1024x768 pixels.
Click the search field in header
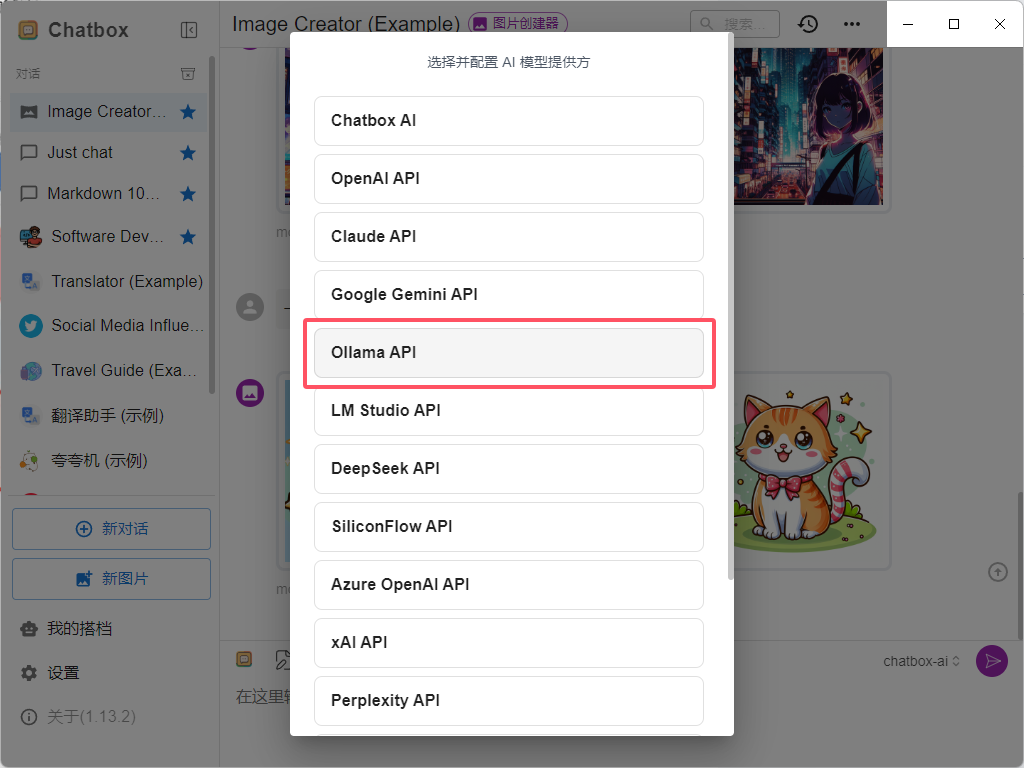735,24
